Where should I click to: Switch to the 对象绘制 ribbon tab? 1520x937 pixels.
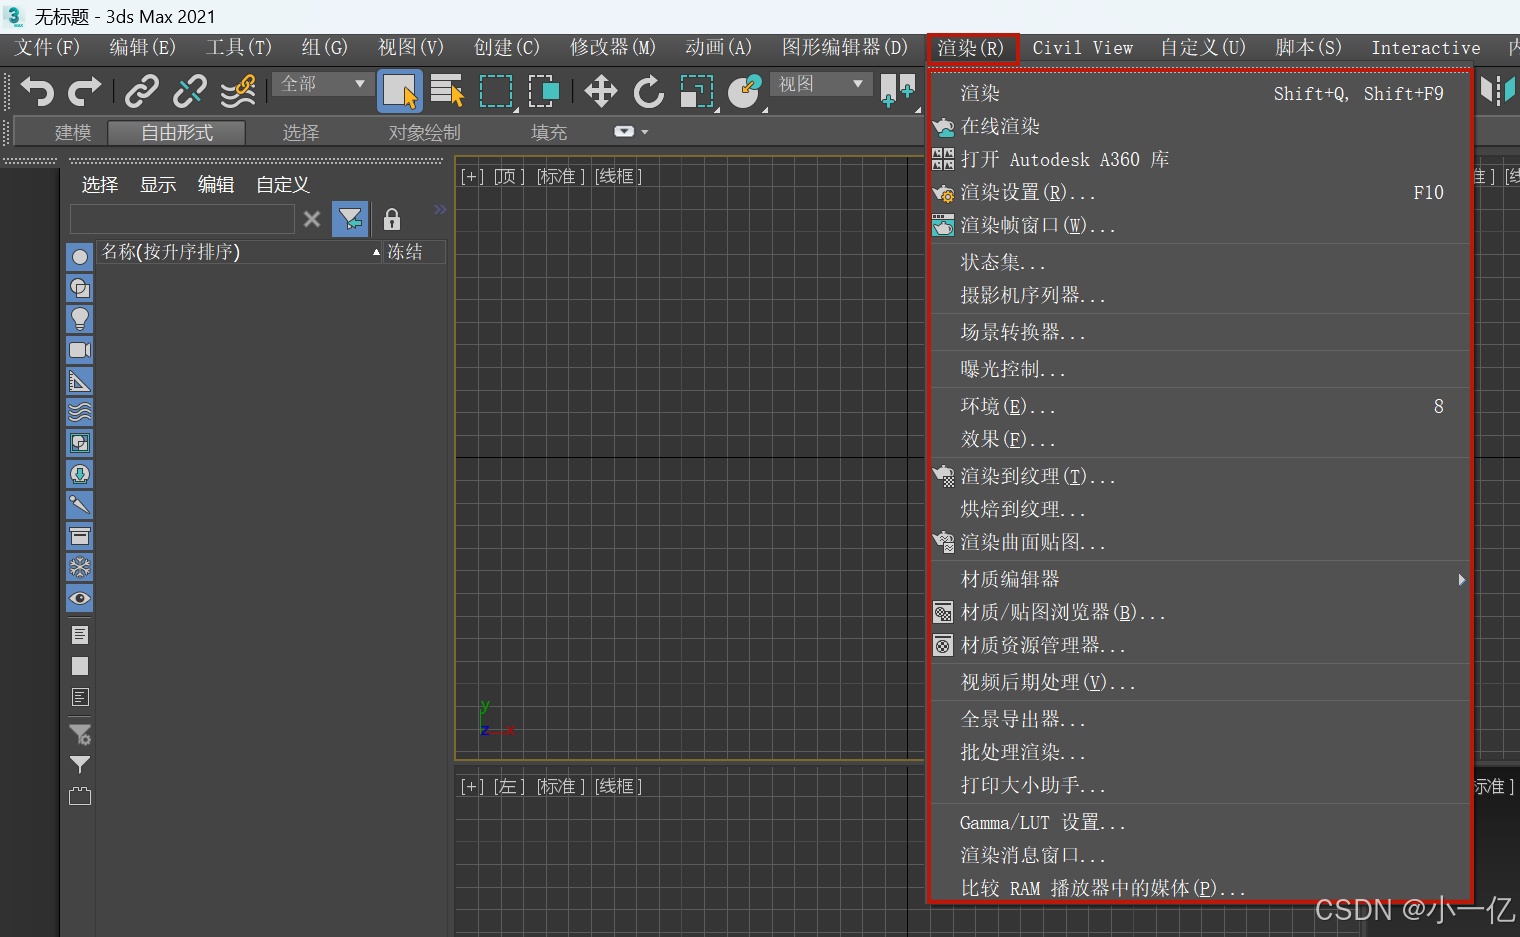(424, 132)
